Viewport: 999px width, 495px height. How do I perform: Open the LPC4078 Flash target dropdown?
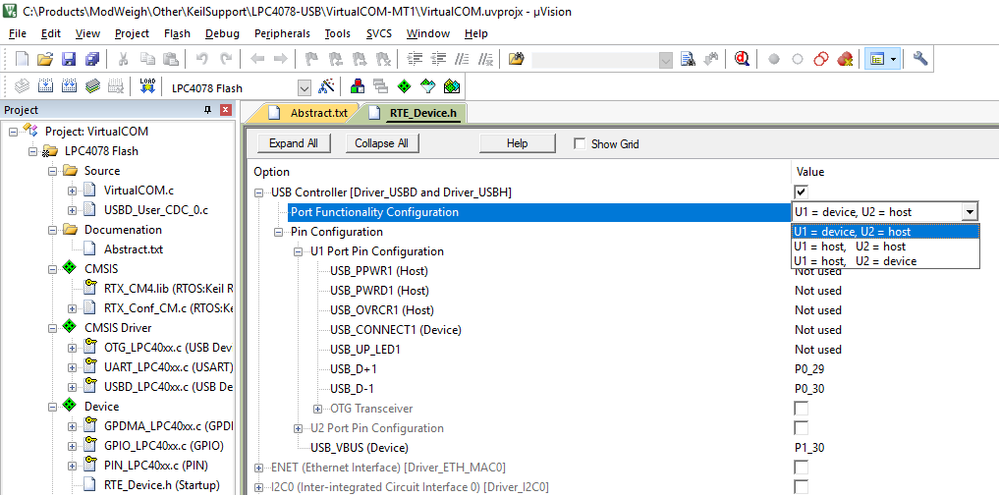pyautogui.click(x=304, y=88)
